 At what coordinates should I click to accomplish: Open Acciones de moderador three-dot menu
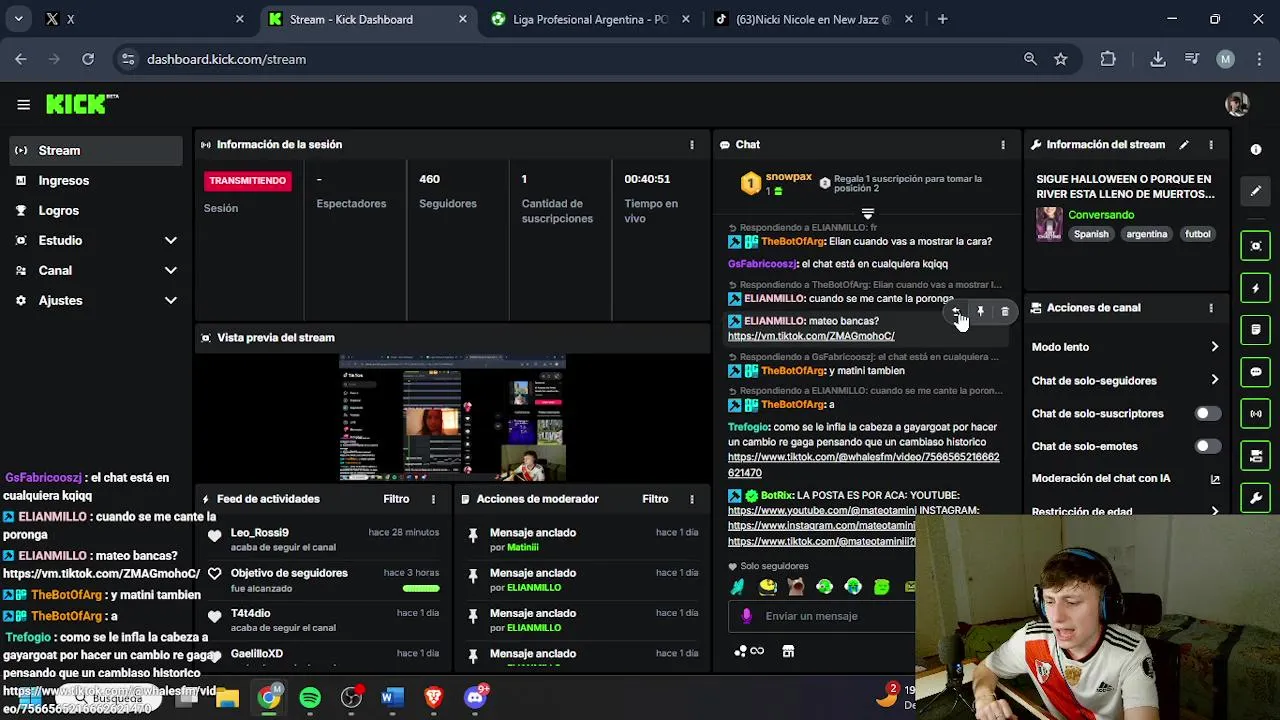coord(691,499)
